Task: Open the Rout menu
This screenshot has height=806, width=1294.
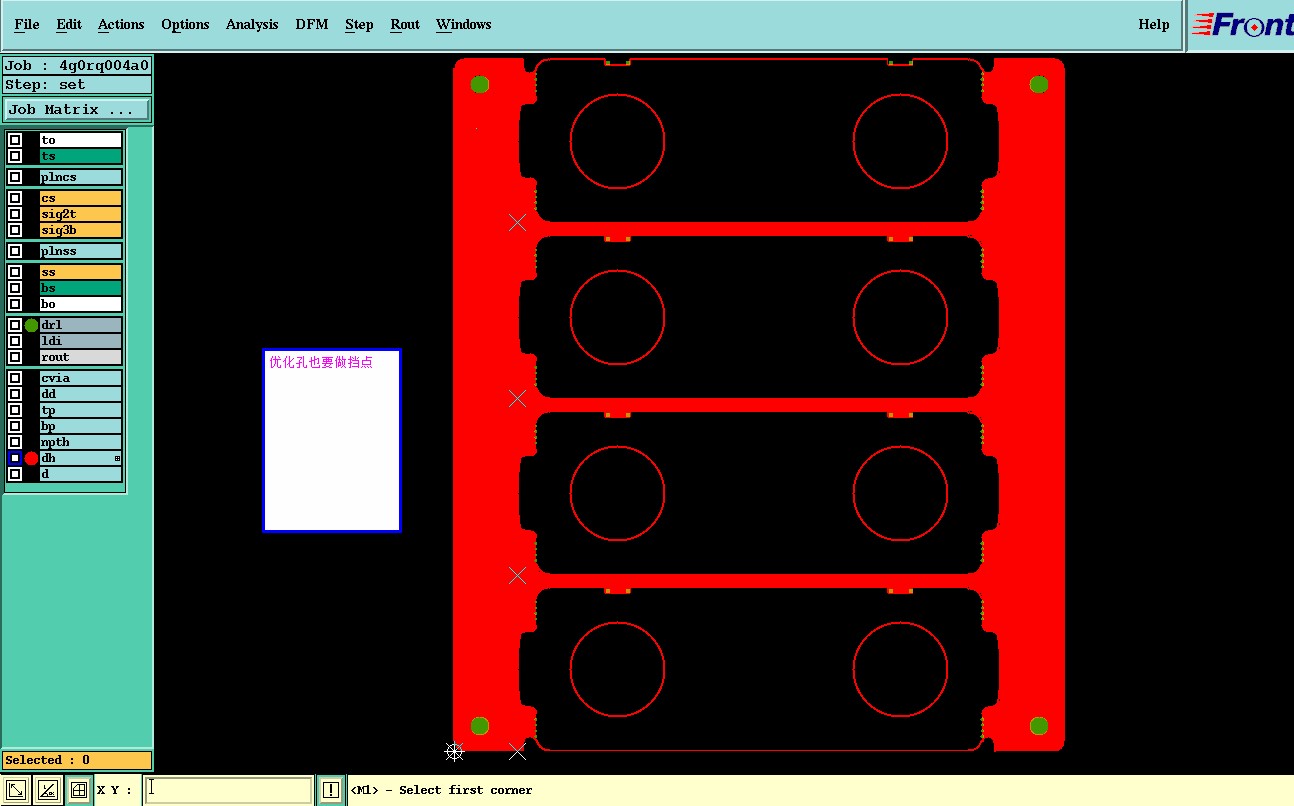Action: tap(405, 24)
